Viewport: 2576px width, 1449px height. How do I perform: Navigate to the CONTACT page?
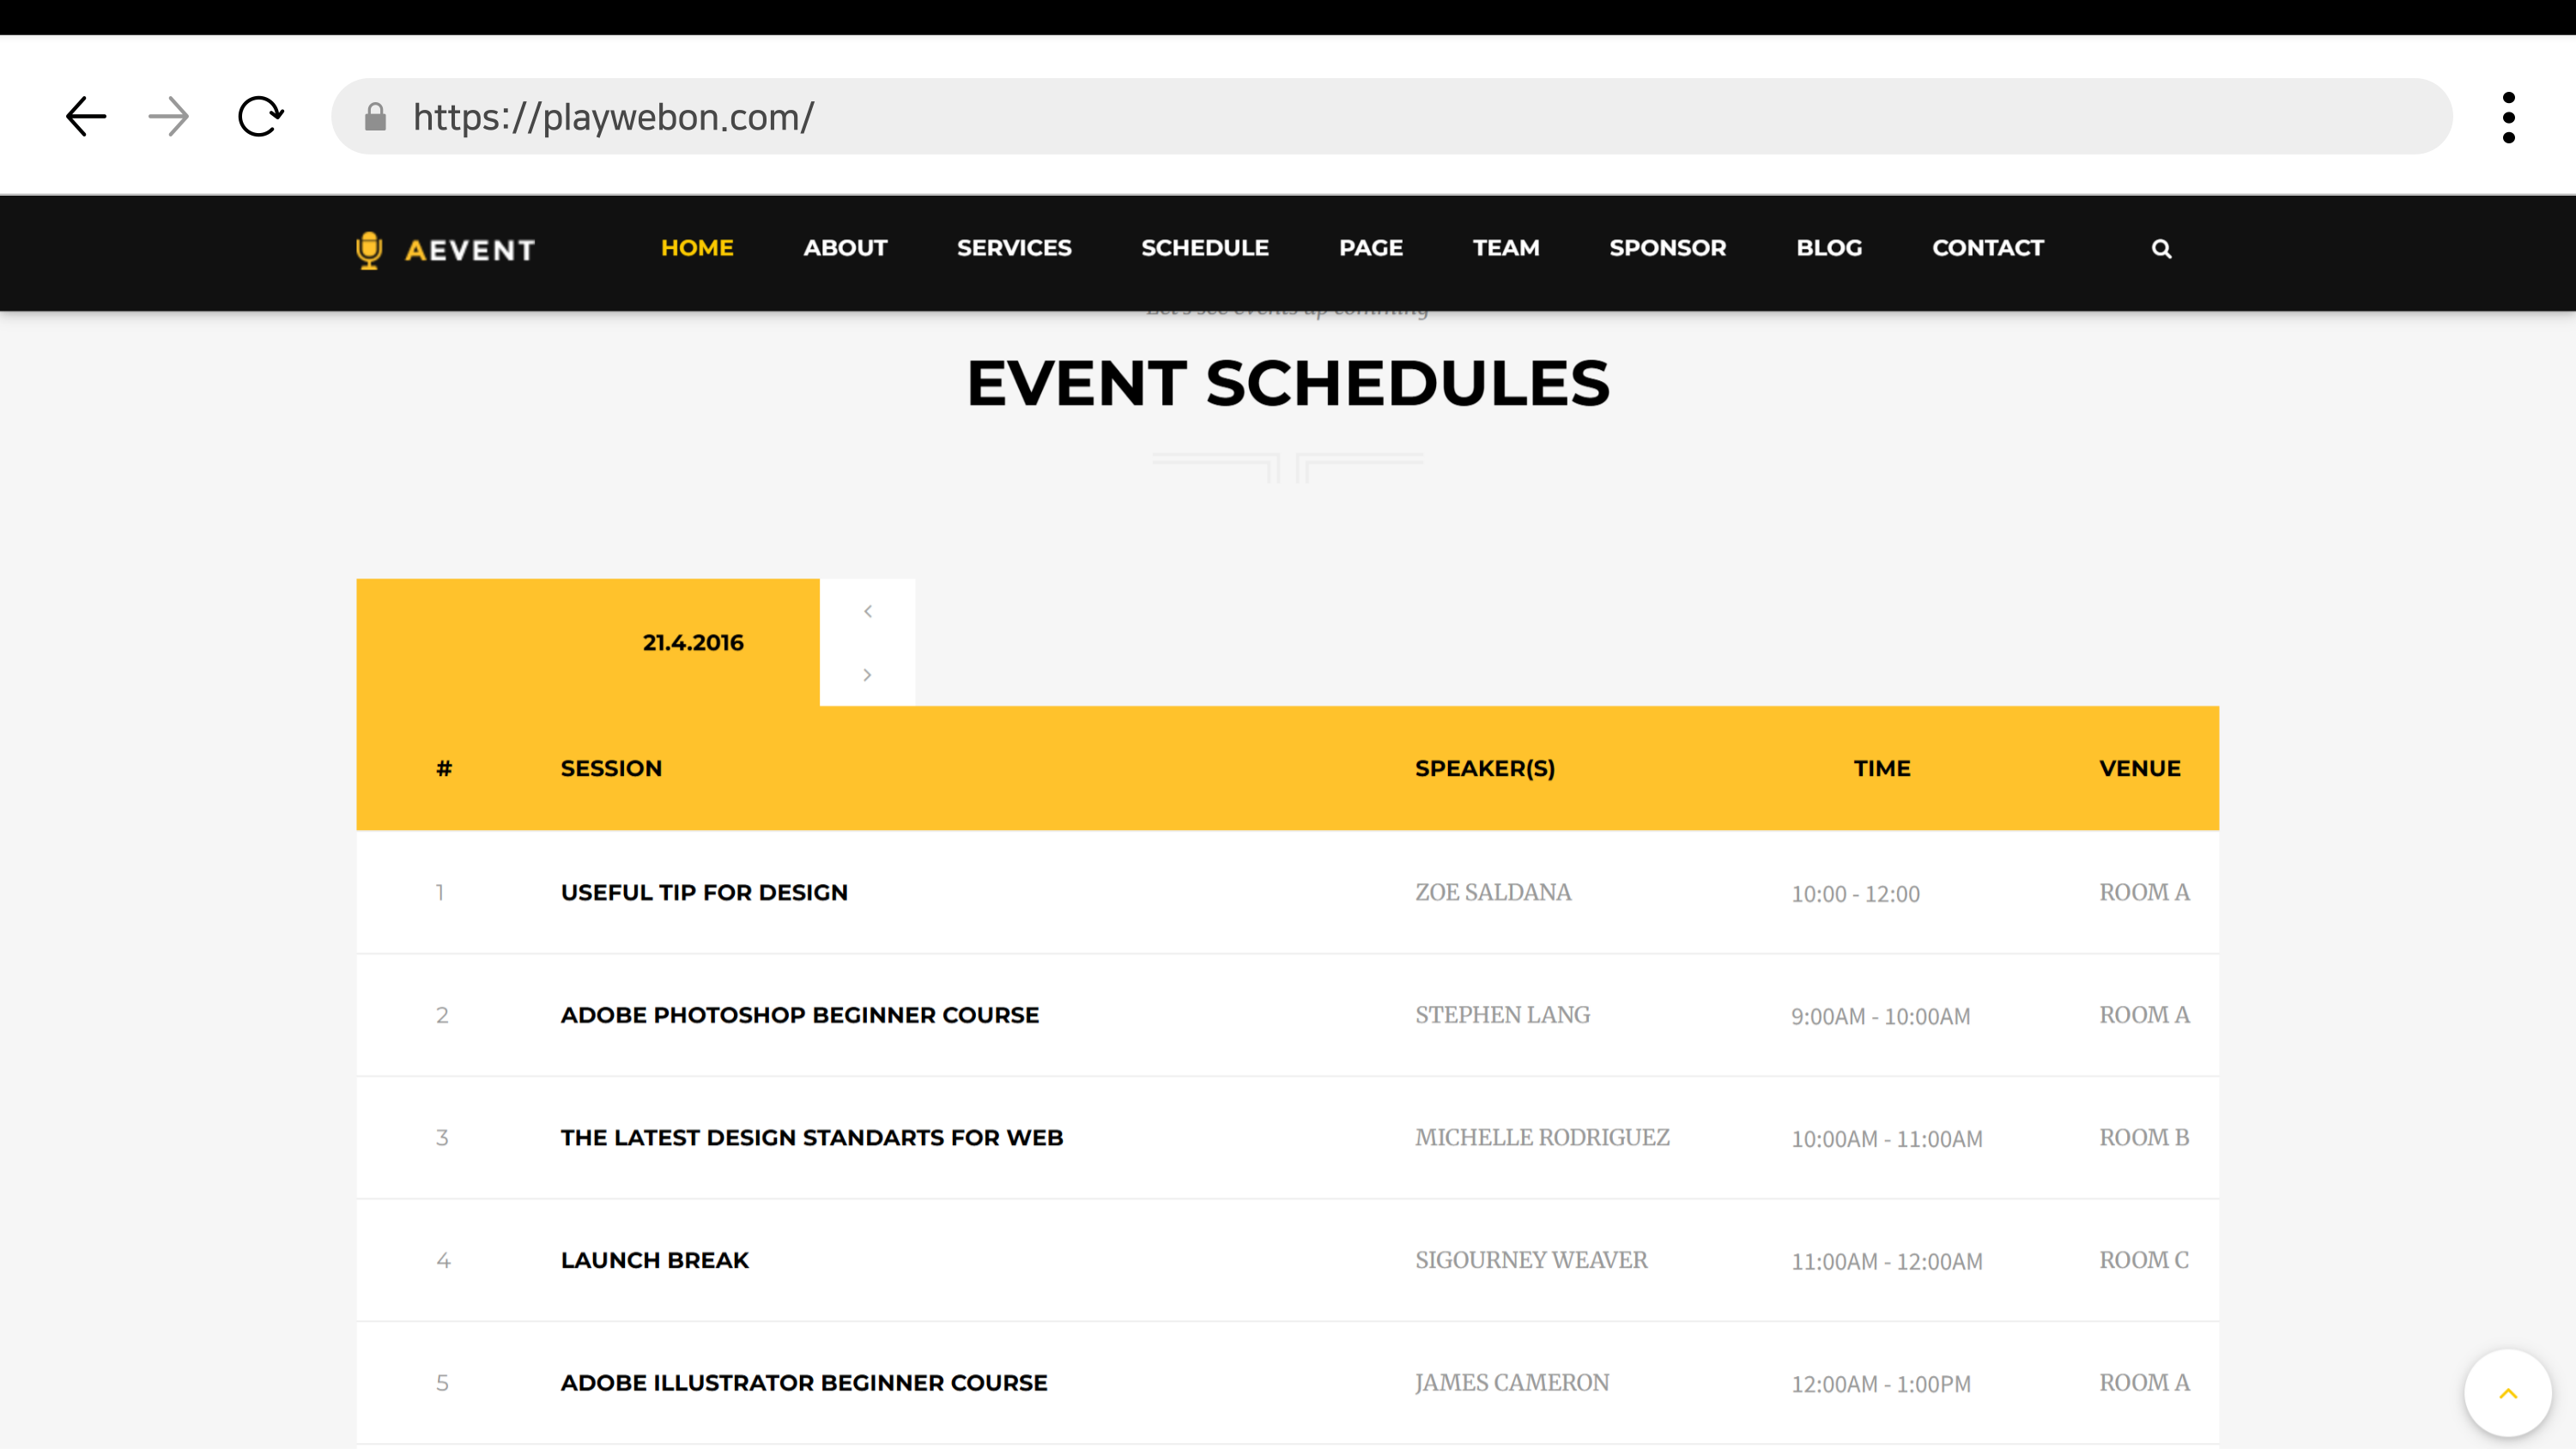1987,248
